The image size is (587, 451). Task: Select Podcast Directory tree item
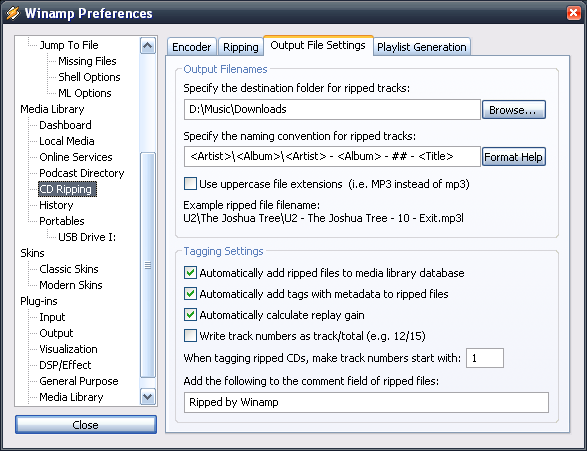82,173
